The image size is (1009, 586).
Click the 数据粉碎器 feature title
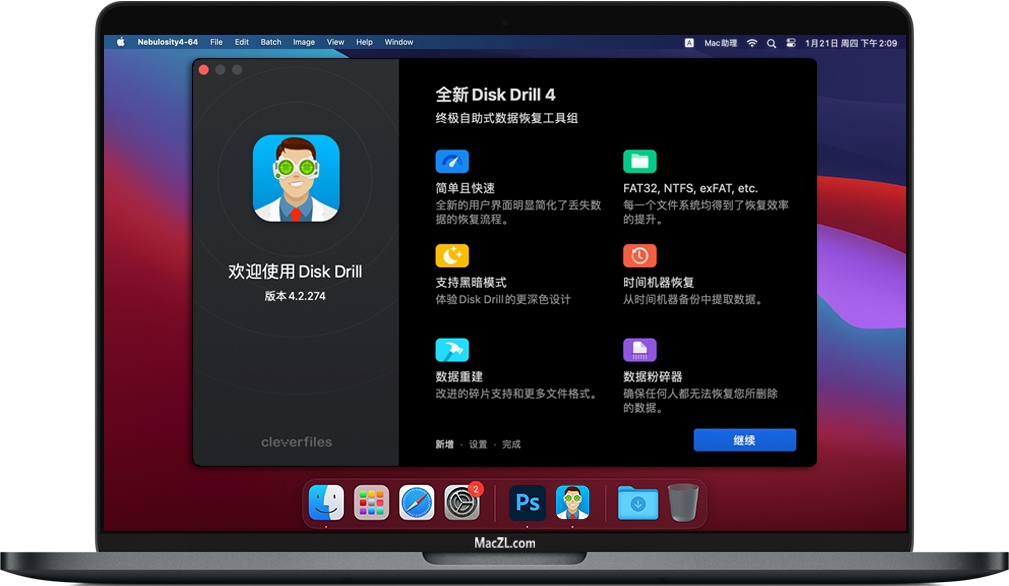[653, 377]
